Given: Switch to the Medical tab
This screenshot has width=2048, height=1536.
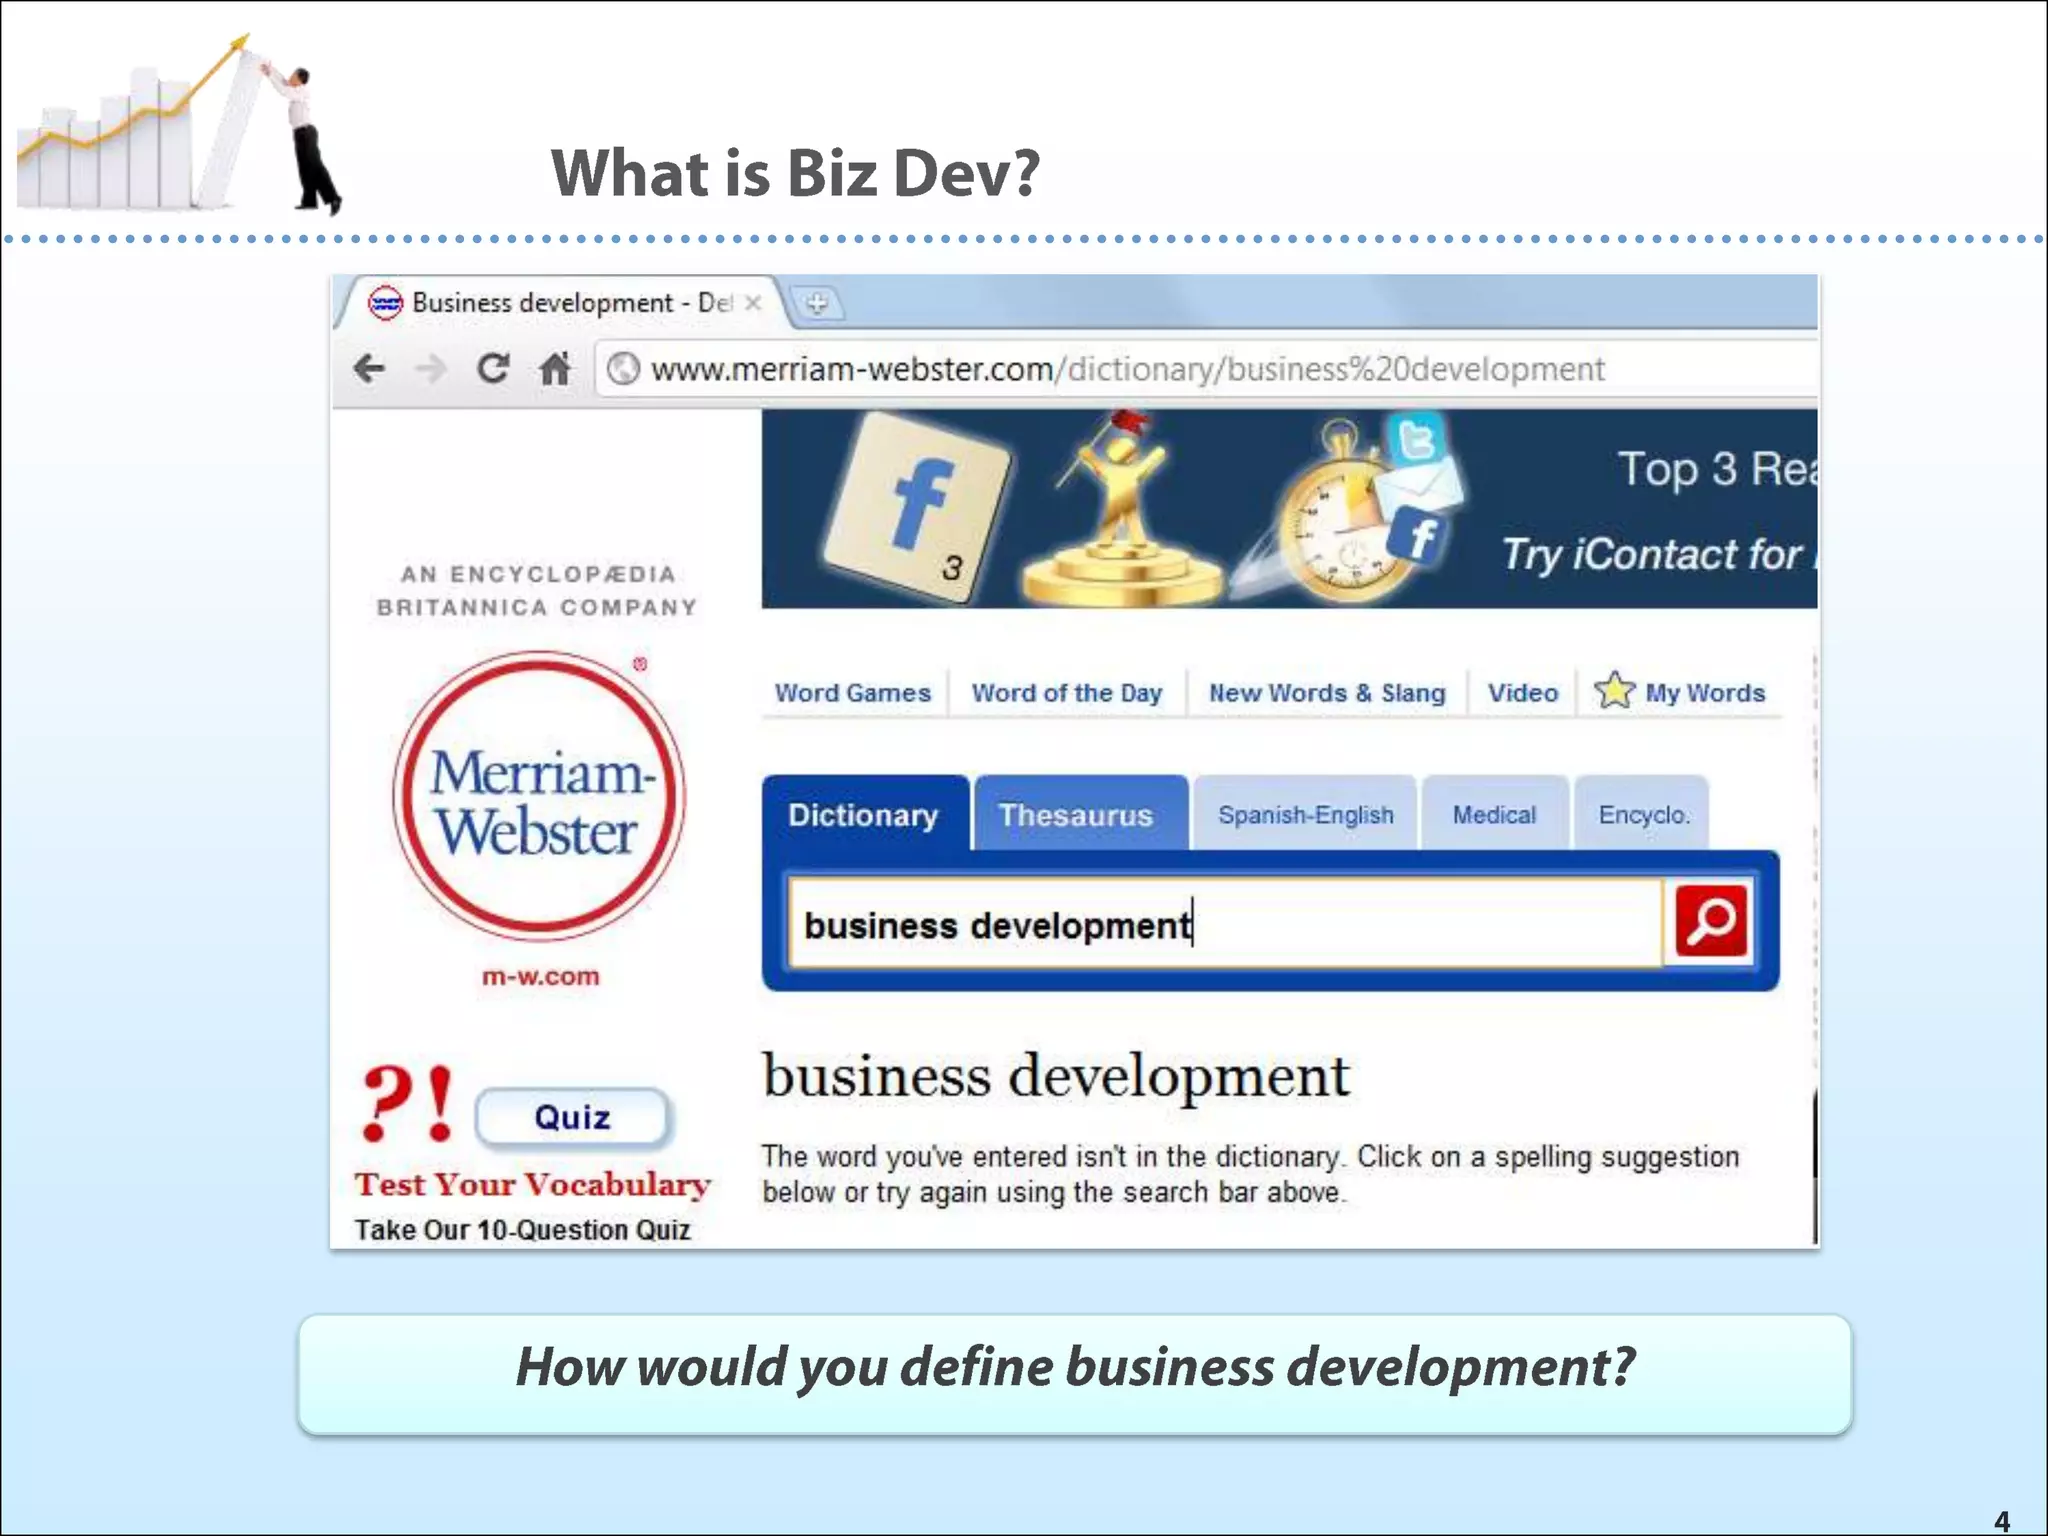Looking at the screenshot, I should 1494,815.
